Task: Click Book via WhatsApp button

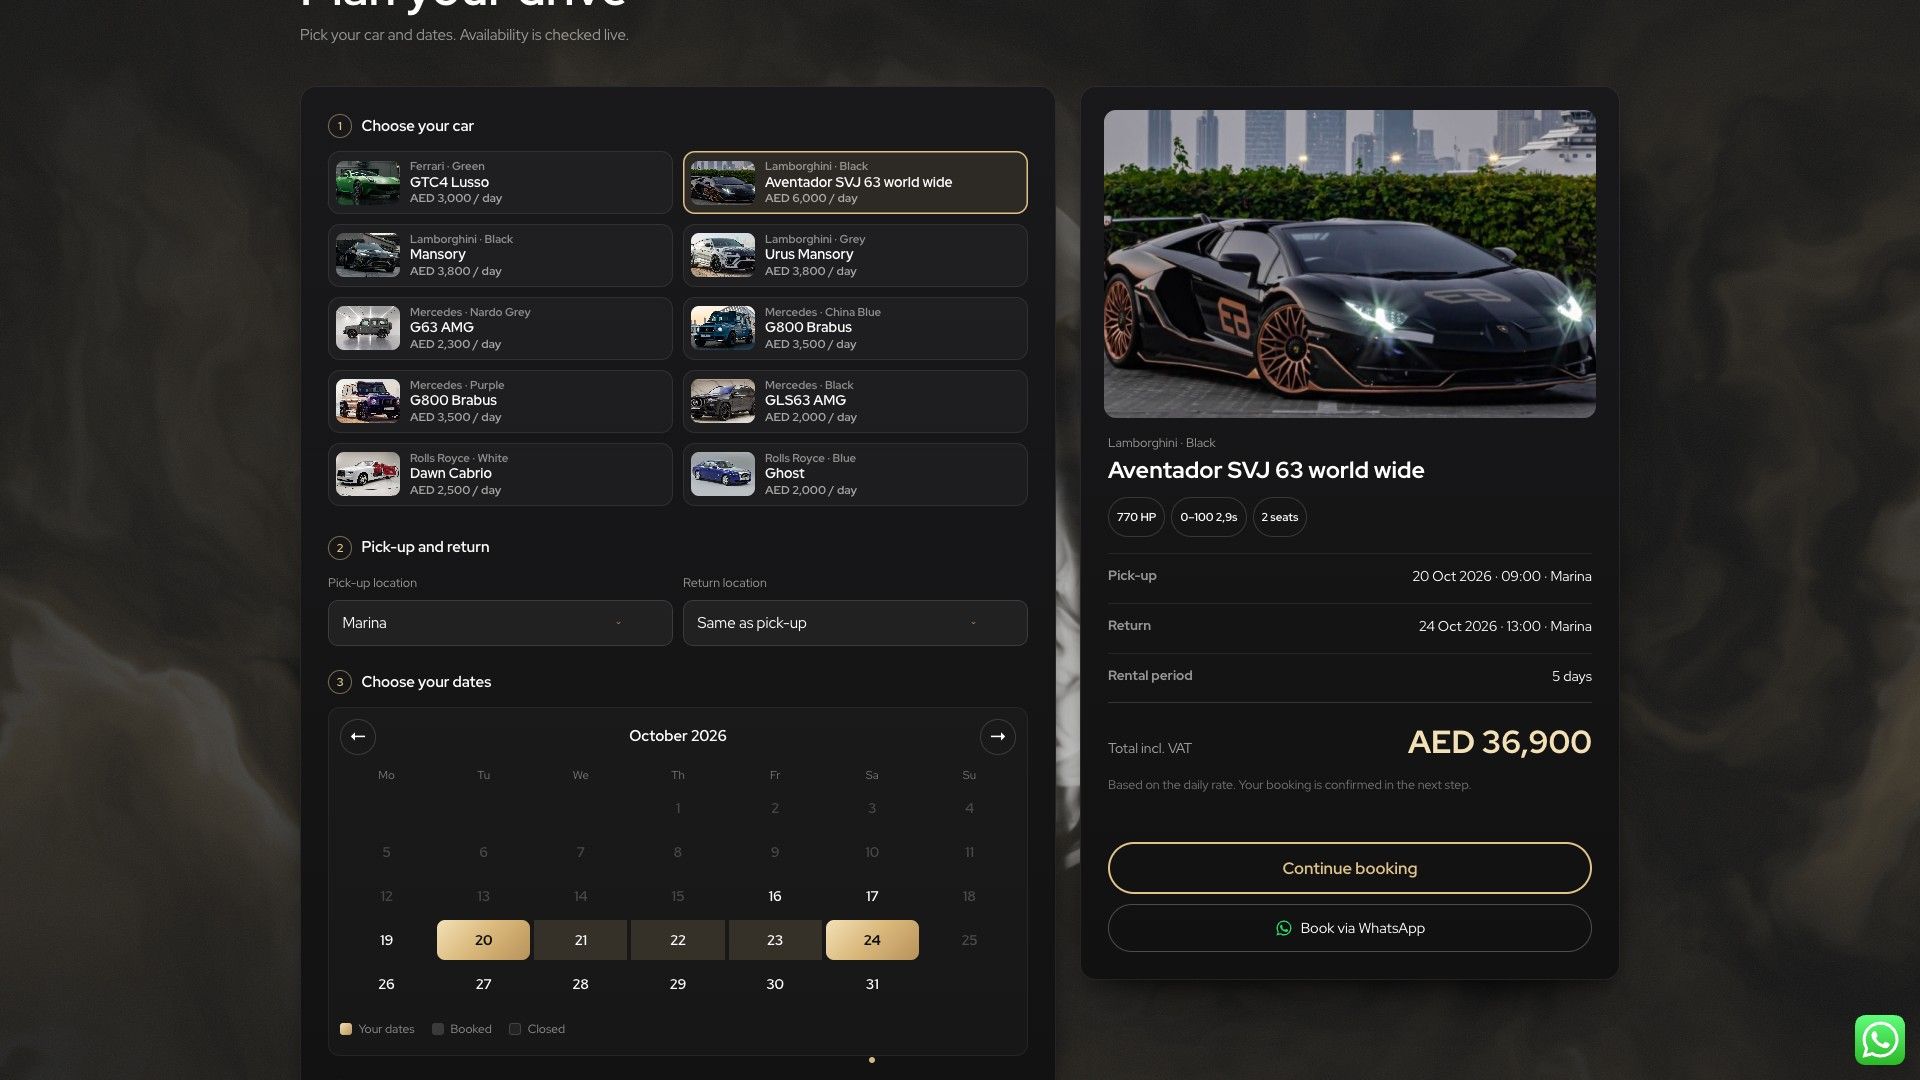Action: click(x=1349, y=928)
